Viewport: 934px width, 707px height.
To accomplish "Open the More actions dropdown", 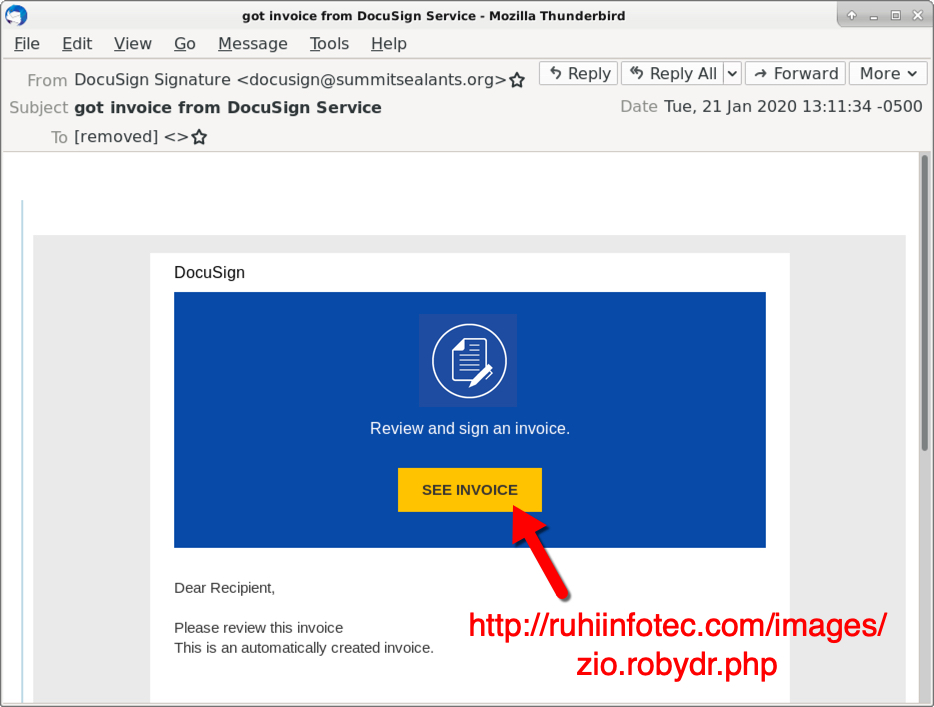I will click(888, 73).
